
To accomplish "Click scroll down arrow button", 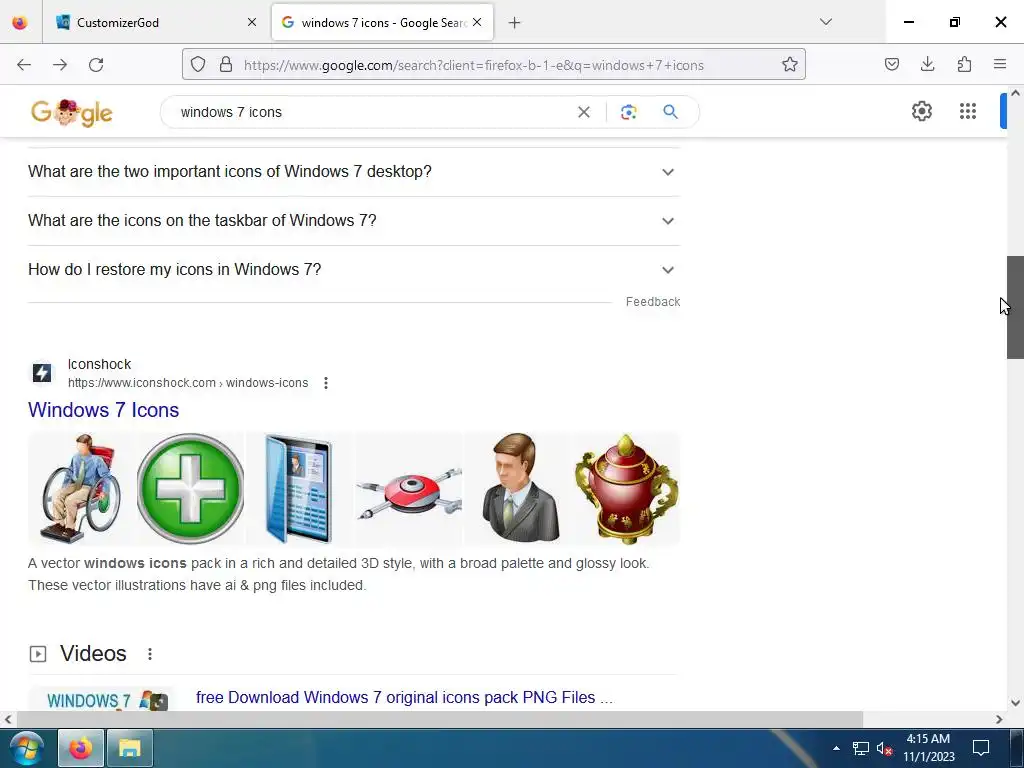I will pos(1015,703).
